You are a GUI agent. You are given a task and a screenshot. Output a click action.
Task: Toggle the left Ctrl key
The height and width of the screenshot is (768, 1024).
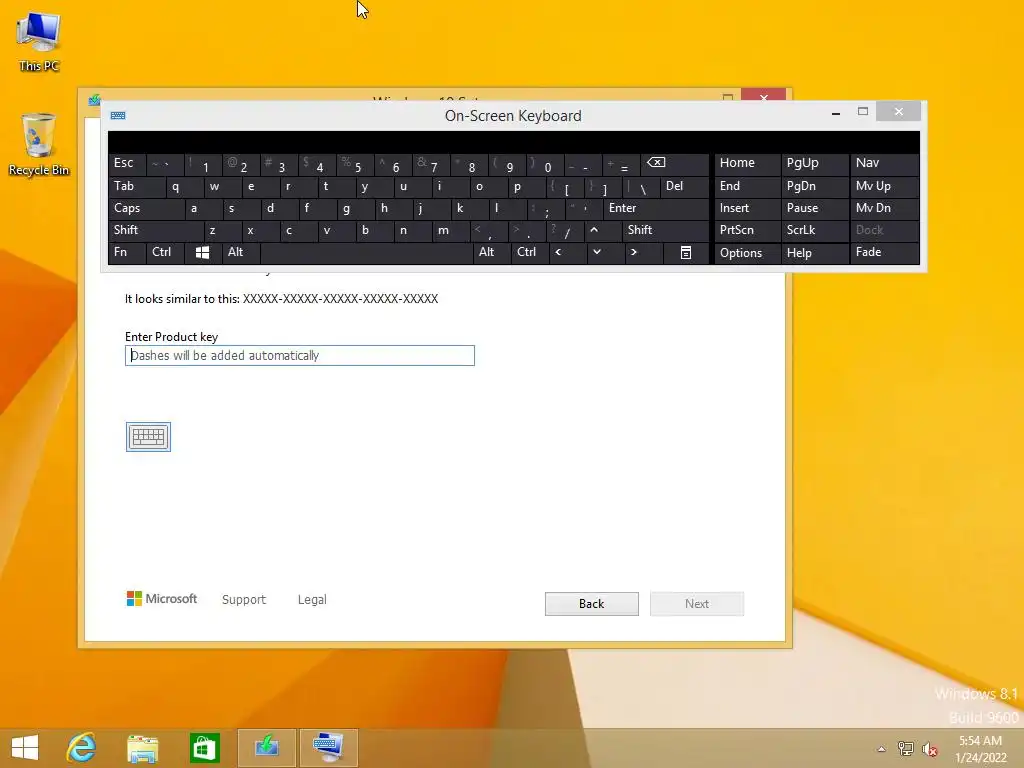165,252
